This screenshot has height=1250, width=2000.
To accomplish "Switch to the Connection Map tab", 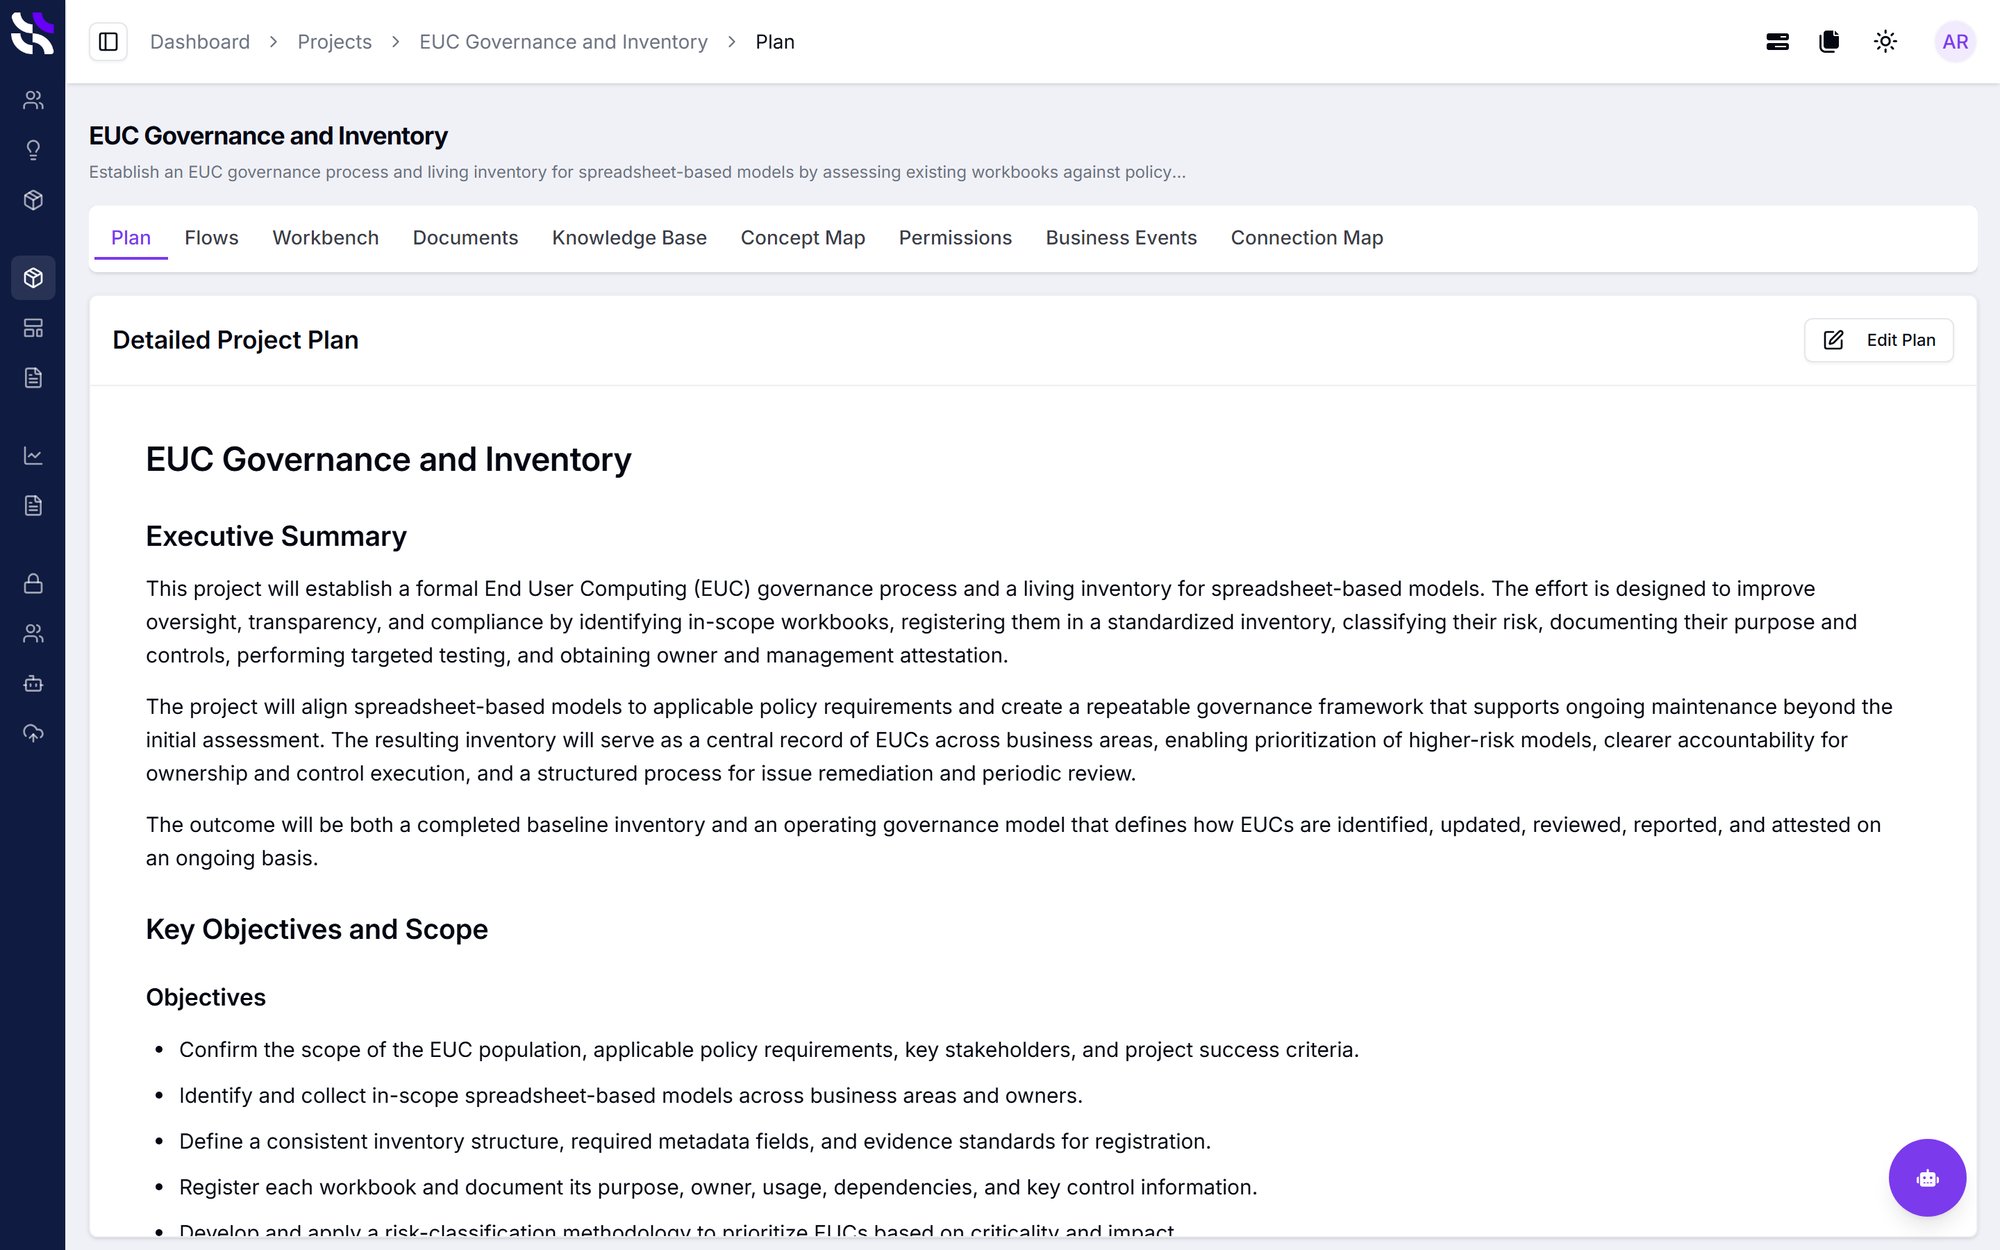I will [x=1306, y=238].
